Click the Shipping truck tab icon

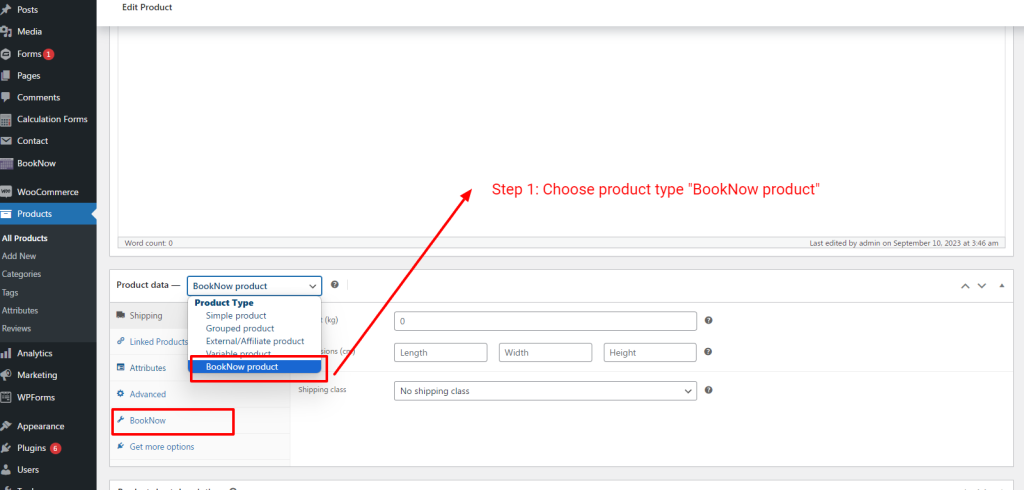120,315
